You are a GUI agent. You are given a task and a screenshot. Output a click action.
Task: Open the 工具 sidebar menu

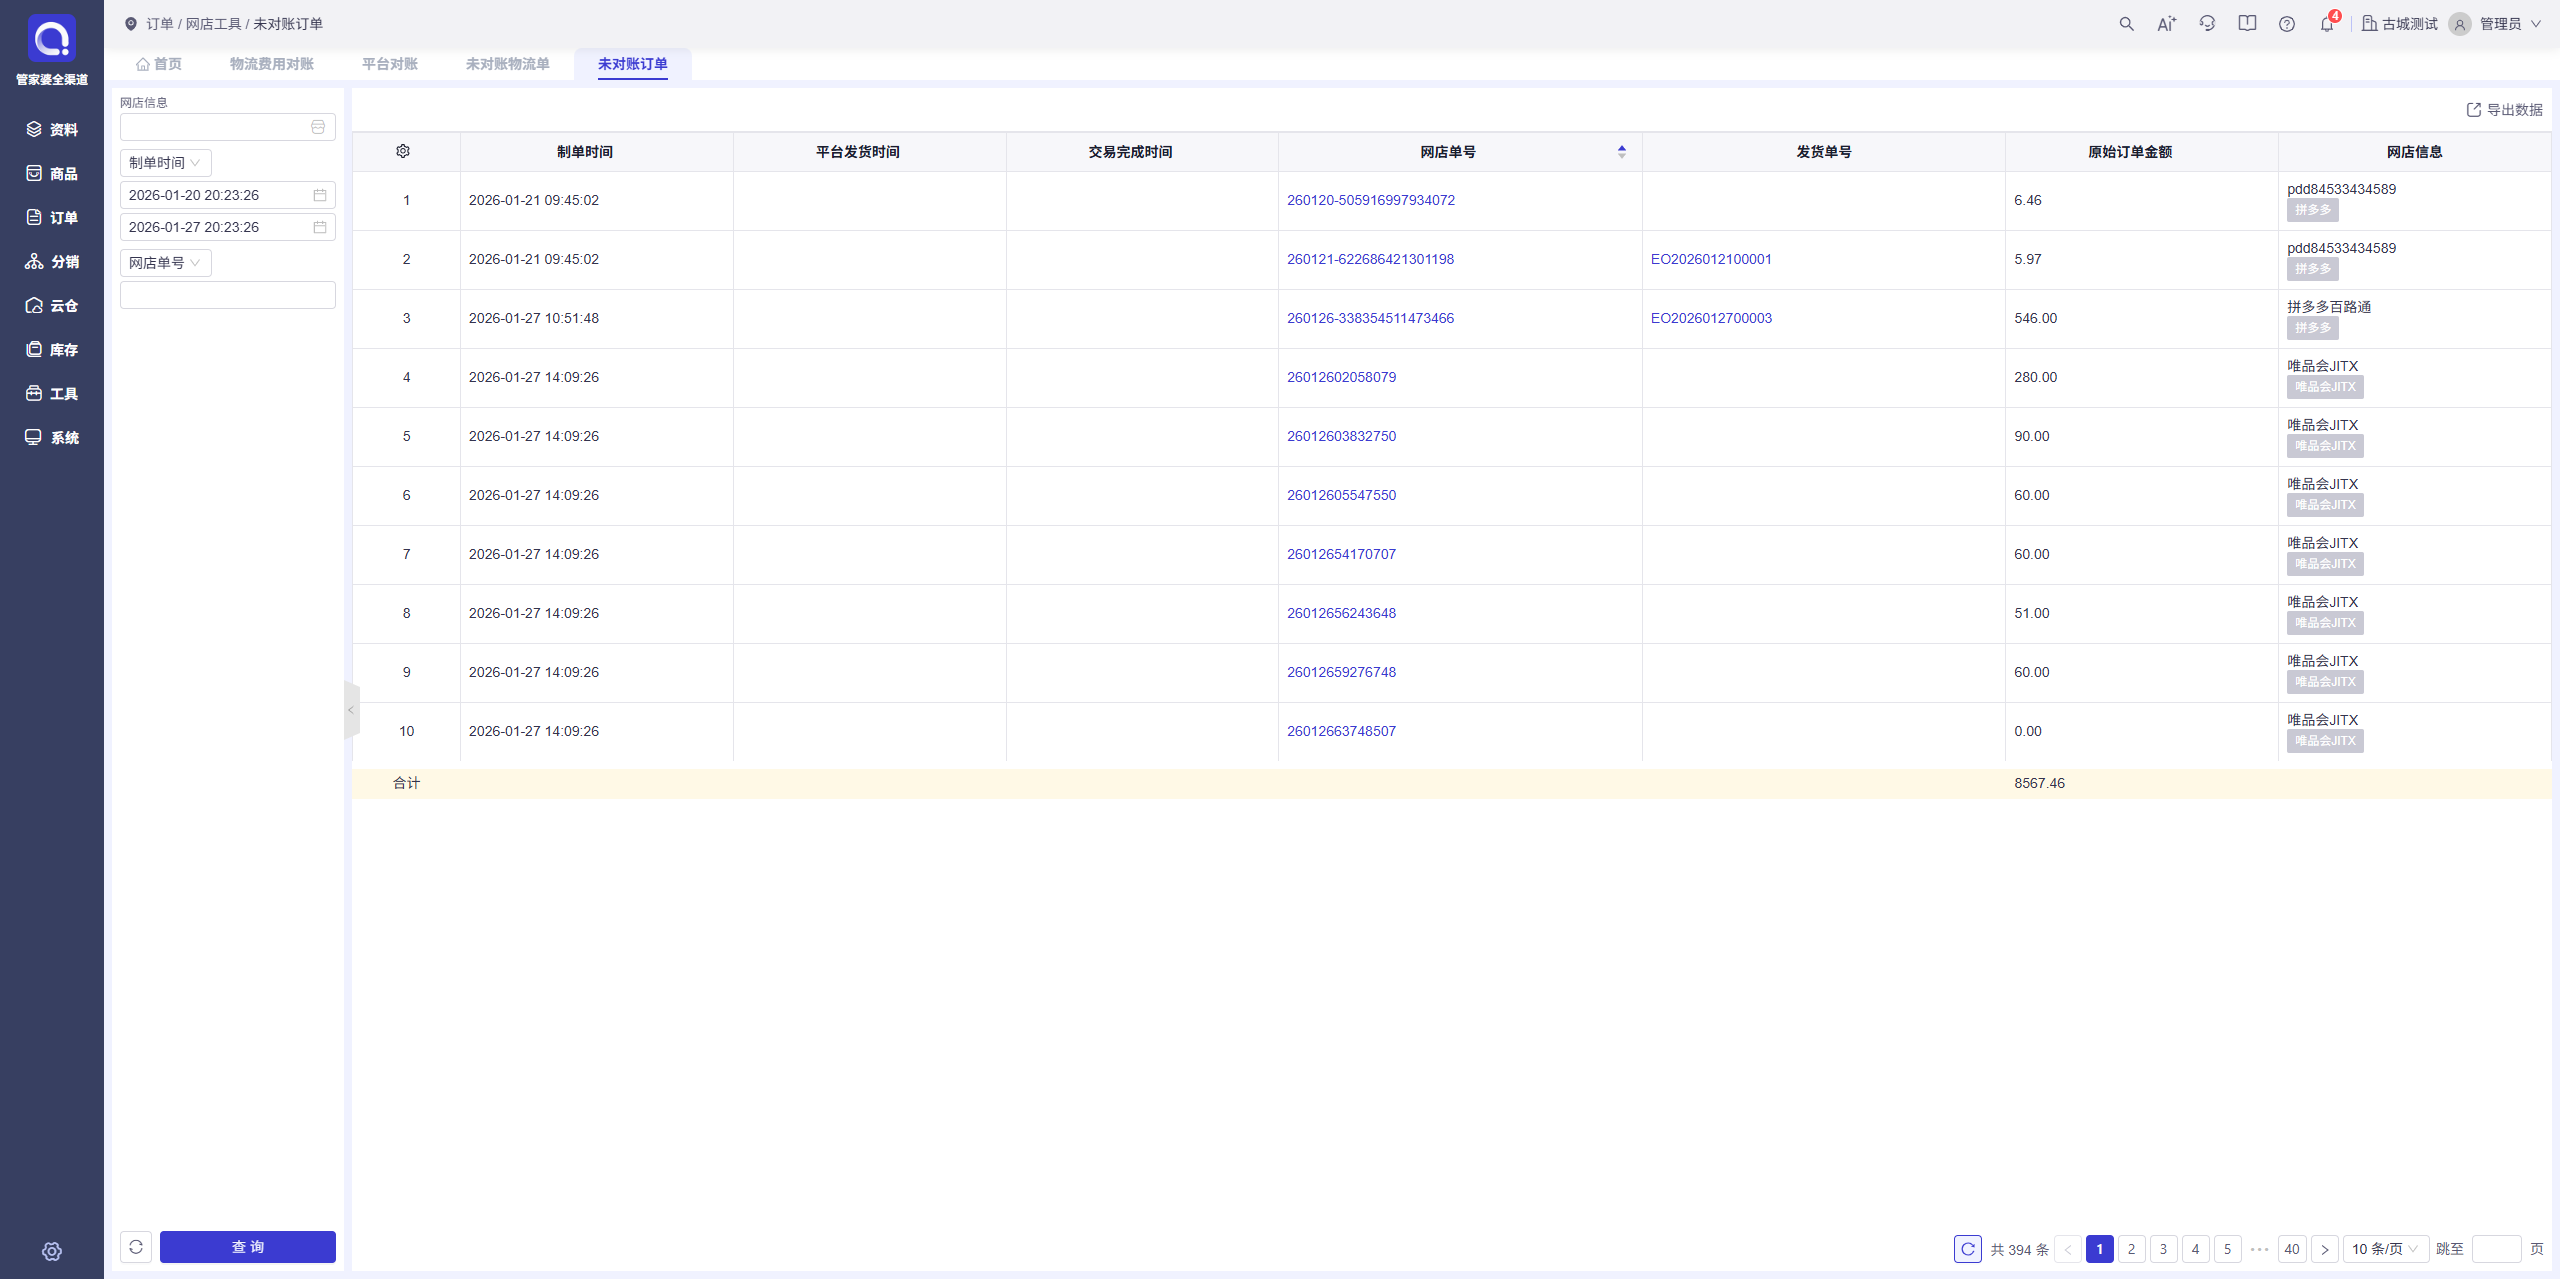tap(52, 393)
